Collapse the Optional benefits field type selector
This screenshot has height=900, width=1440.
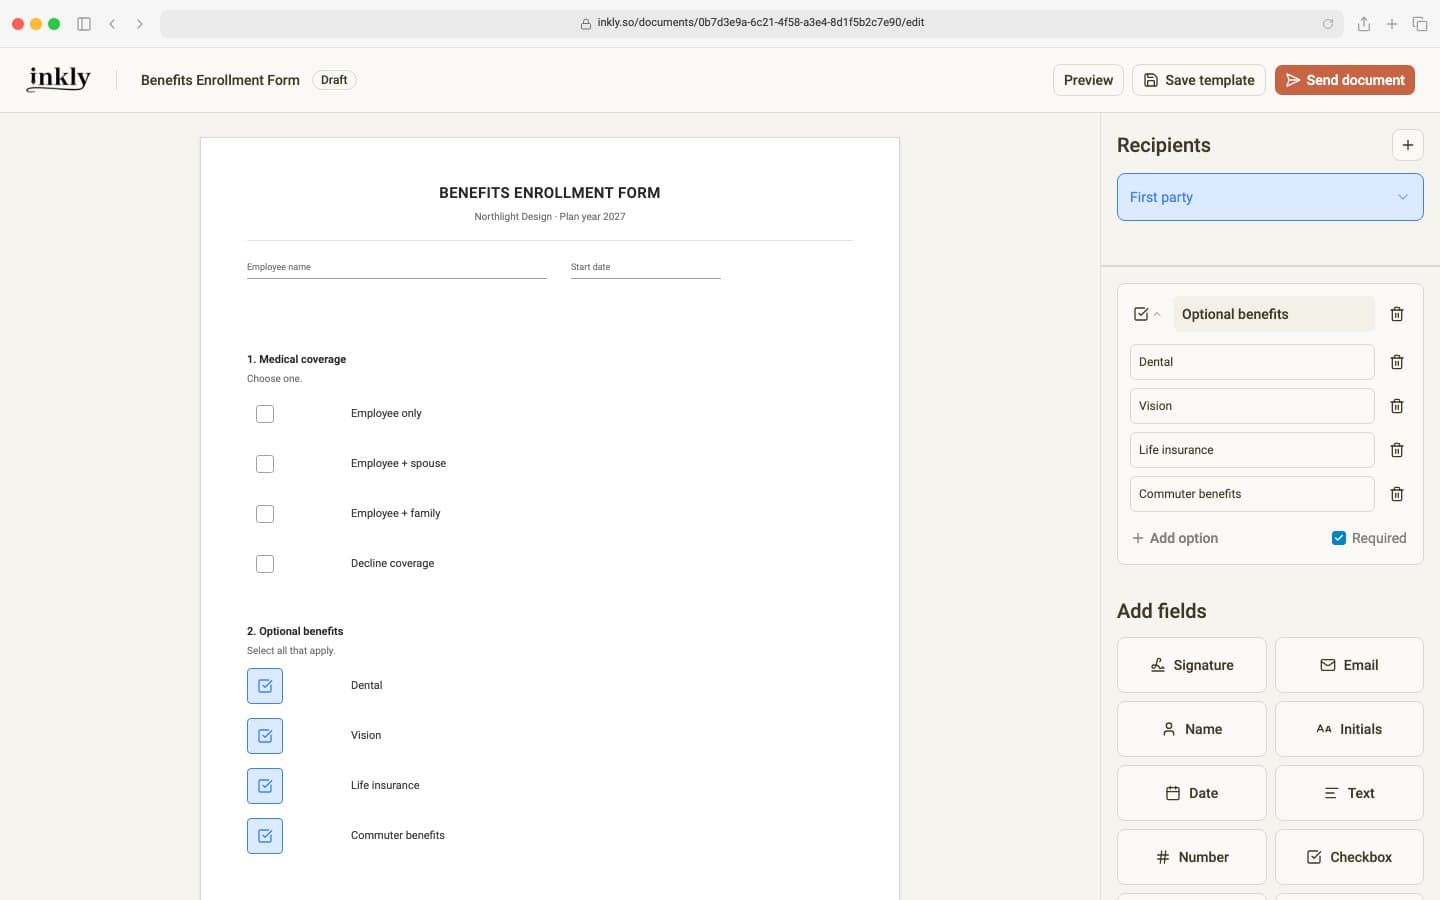click(x=1147, y=314)
